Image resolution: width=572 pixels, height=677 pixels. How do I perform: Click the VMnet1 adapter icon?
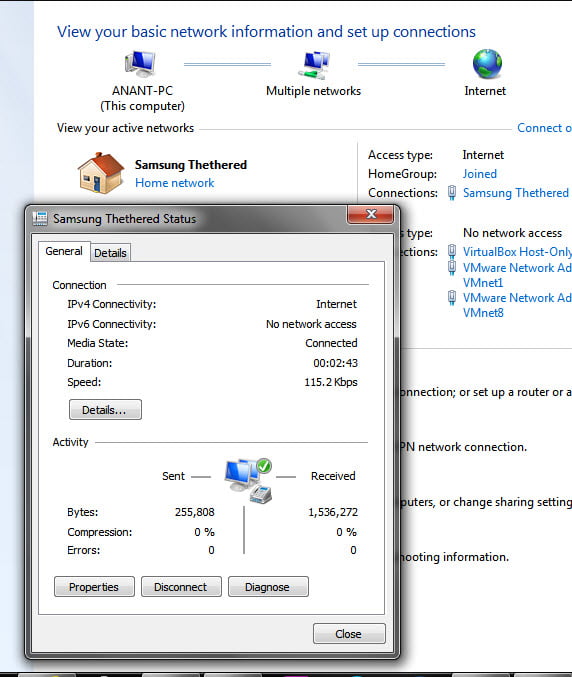452,267
